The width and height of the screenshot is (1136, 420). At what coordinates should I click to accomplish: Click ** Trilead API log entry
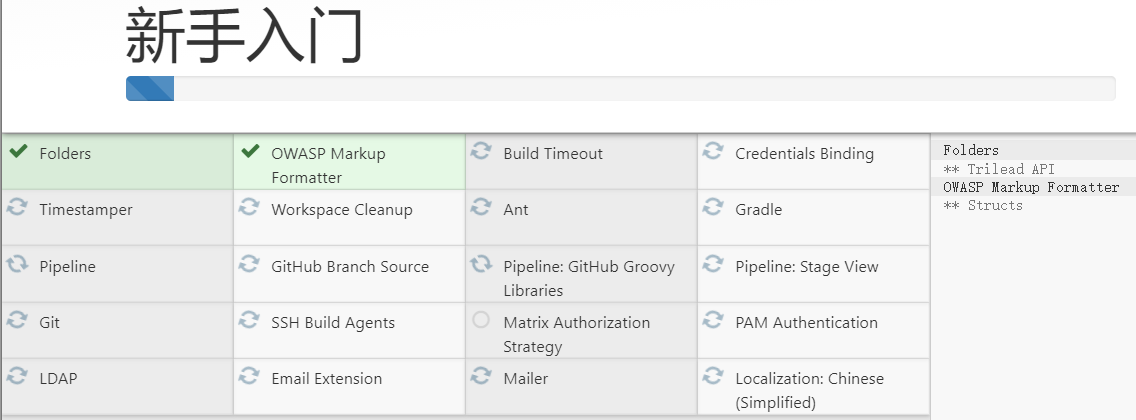(998, 169)
